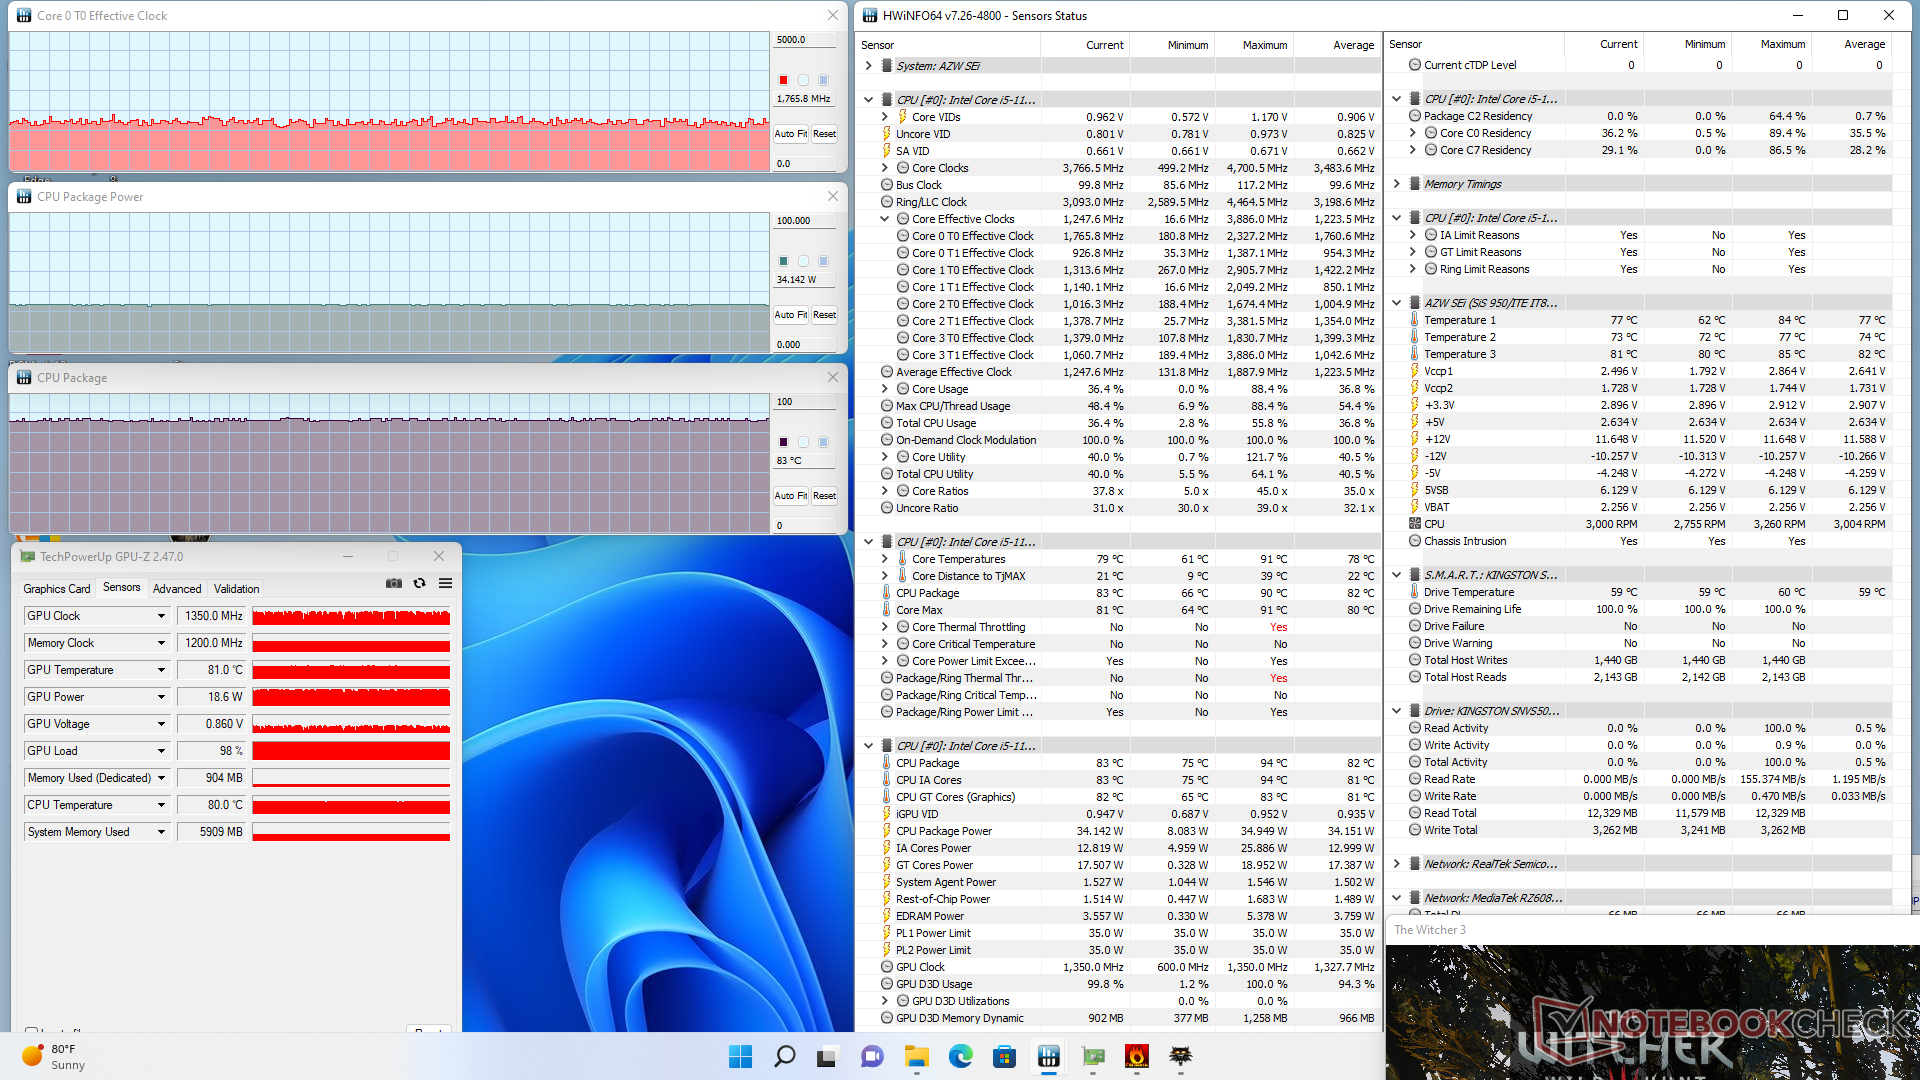1920x1080 pixels.
Task: Open File Explorer from the taskbar
Action: click(916, 1057)
